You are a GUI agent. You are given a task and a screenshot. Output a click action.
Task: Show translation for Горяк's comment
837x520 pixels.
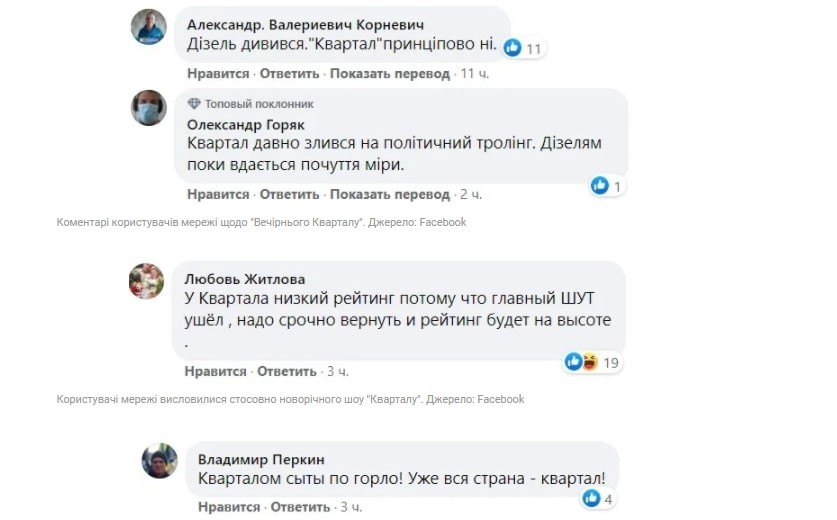pyautogui.click(x=390, y=194)
